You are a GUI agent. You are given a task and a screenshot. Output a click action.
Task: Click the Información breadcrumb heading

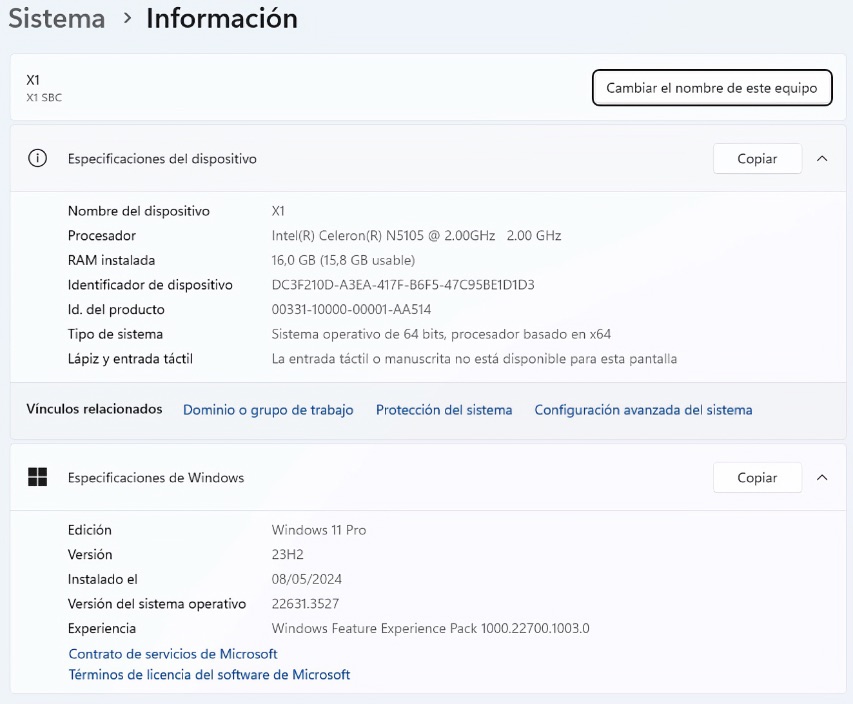click(x=222, y=18)
